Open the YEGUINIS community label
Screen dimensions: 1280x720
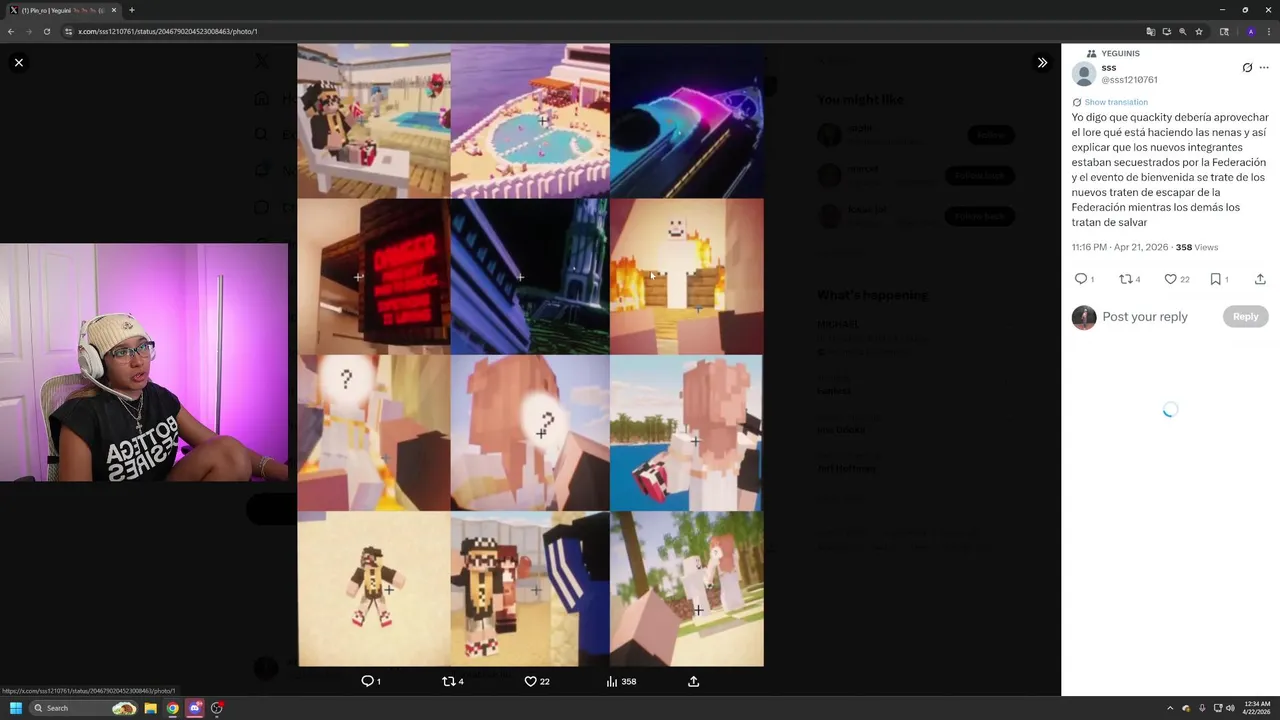tap(1120, 53)
